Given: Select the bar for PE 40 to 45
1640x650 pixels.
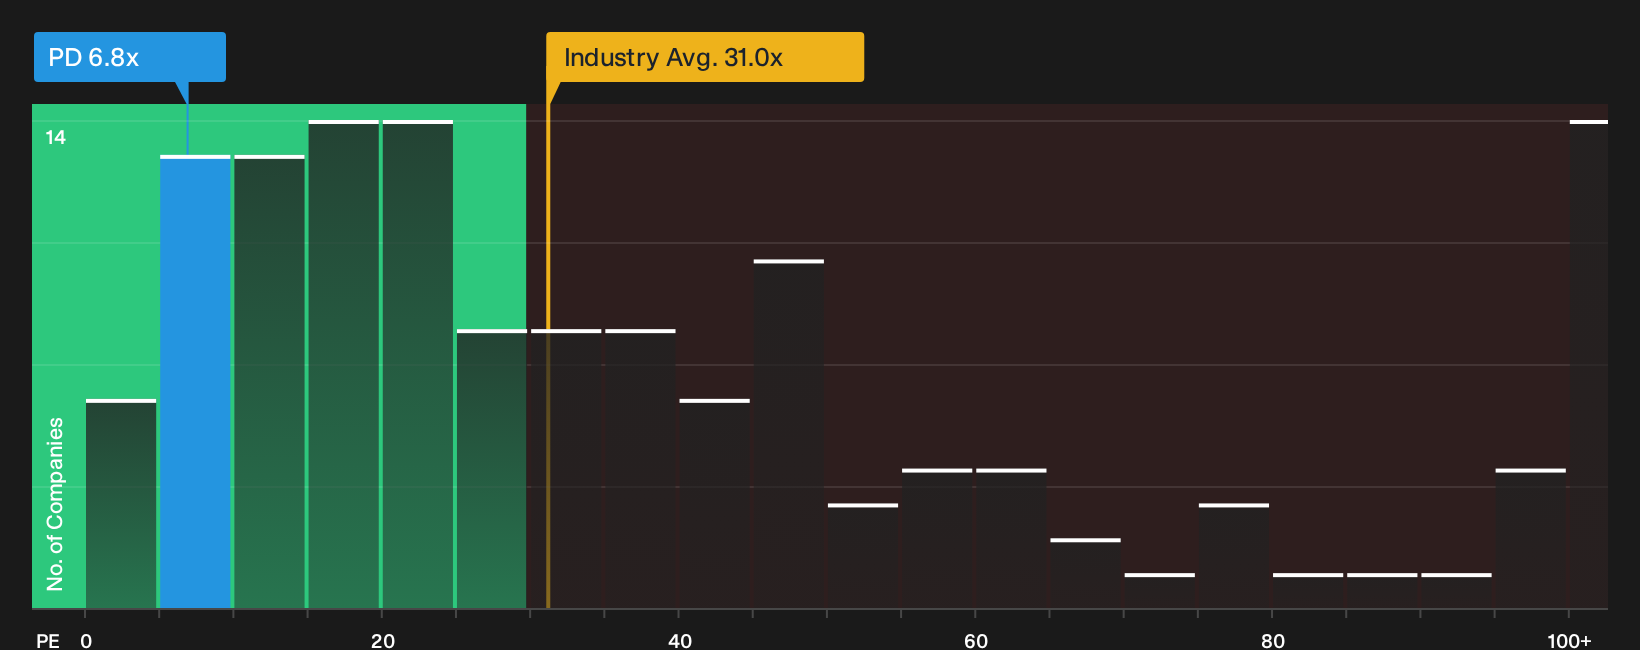Looking at the screenshot, I should coord(714,504).
